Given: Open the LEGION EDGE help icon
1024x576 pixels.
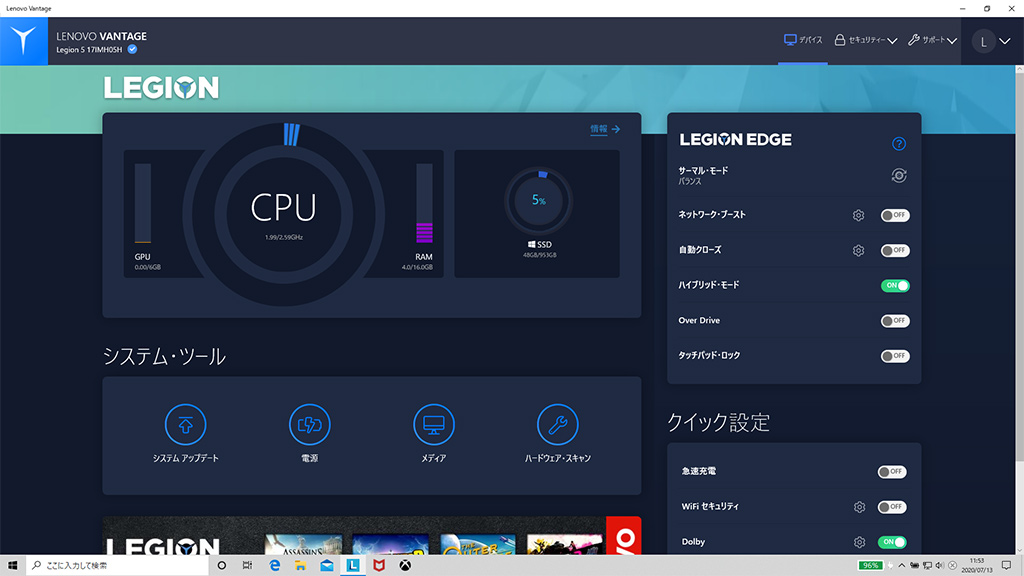Looking at the screenshot, I should tap(899, 144).
